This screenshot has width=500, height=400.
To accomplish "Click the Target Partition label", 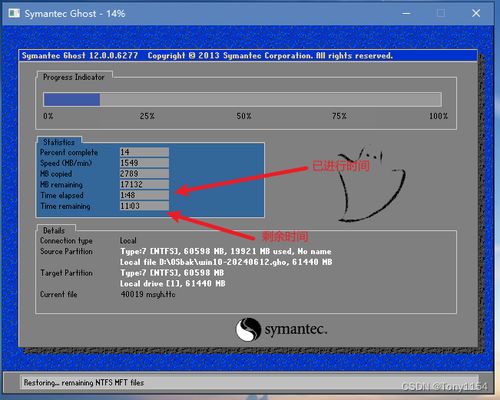I will click(66, 273).
